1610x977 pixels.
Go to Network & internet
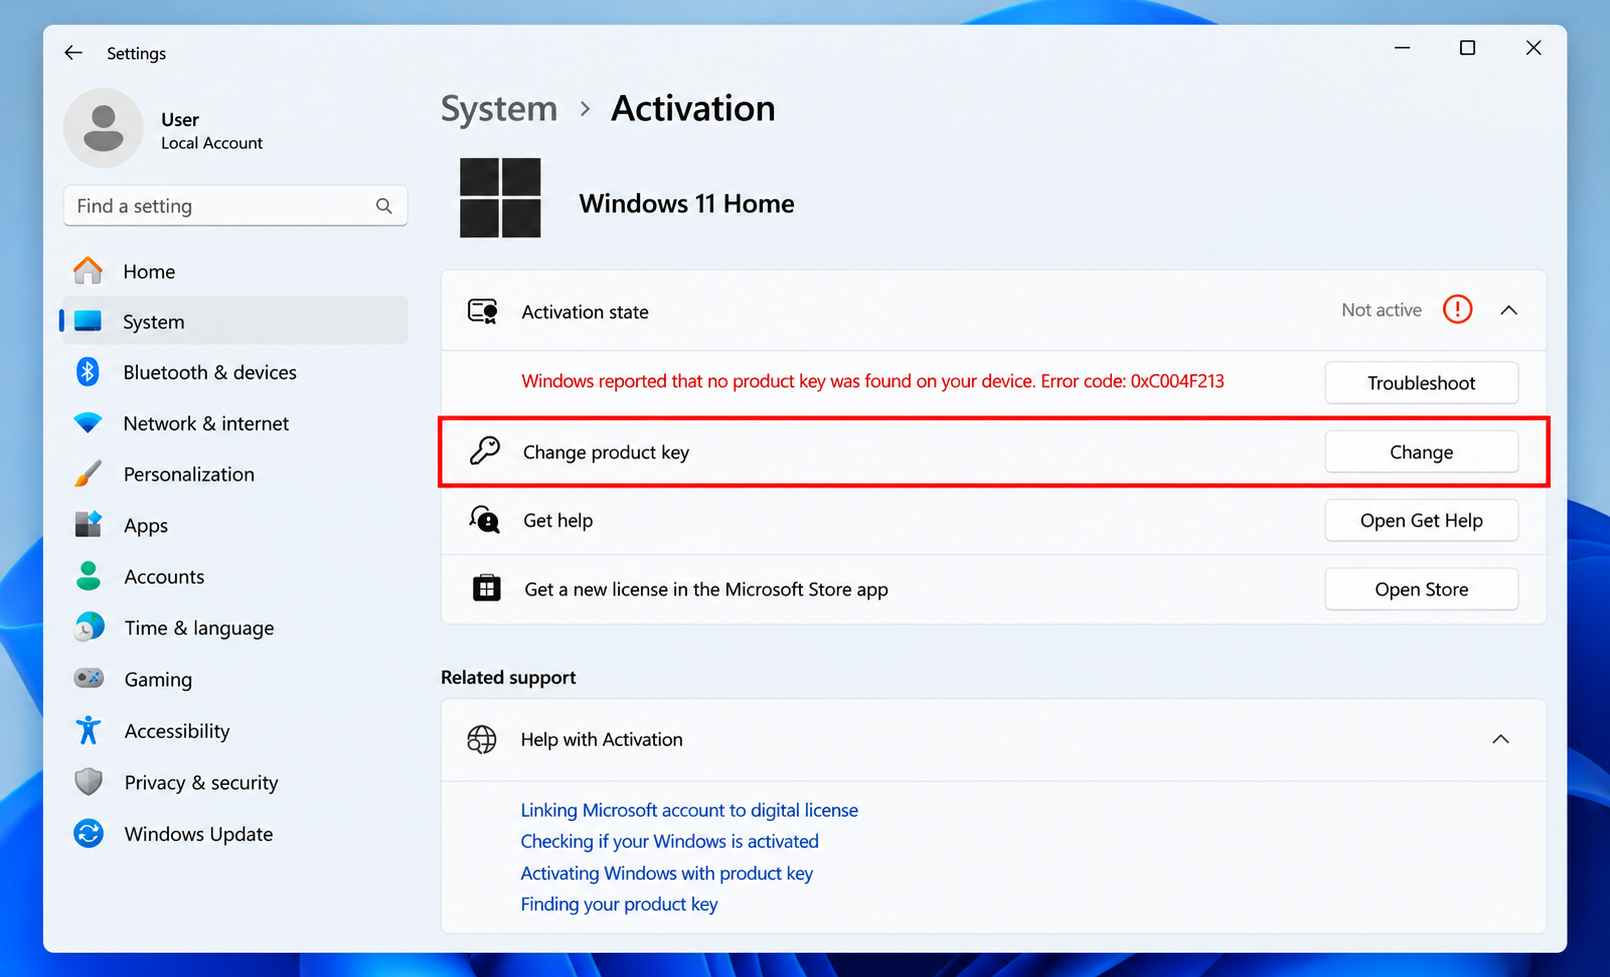tap(235, 423)
